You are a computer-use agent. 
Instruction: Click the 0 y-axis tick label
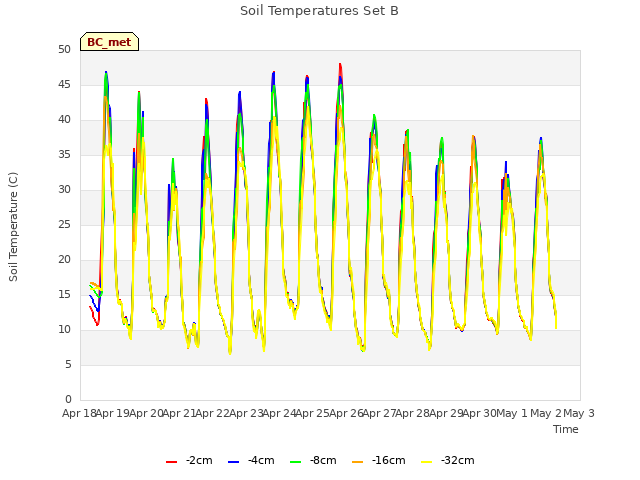click(68, 400)
